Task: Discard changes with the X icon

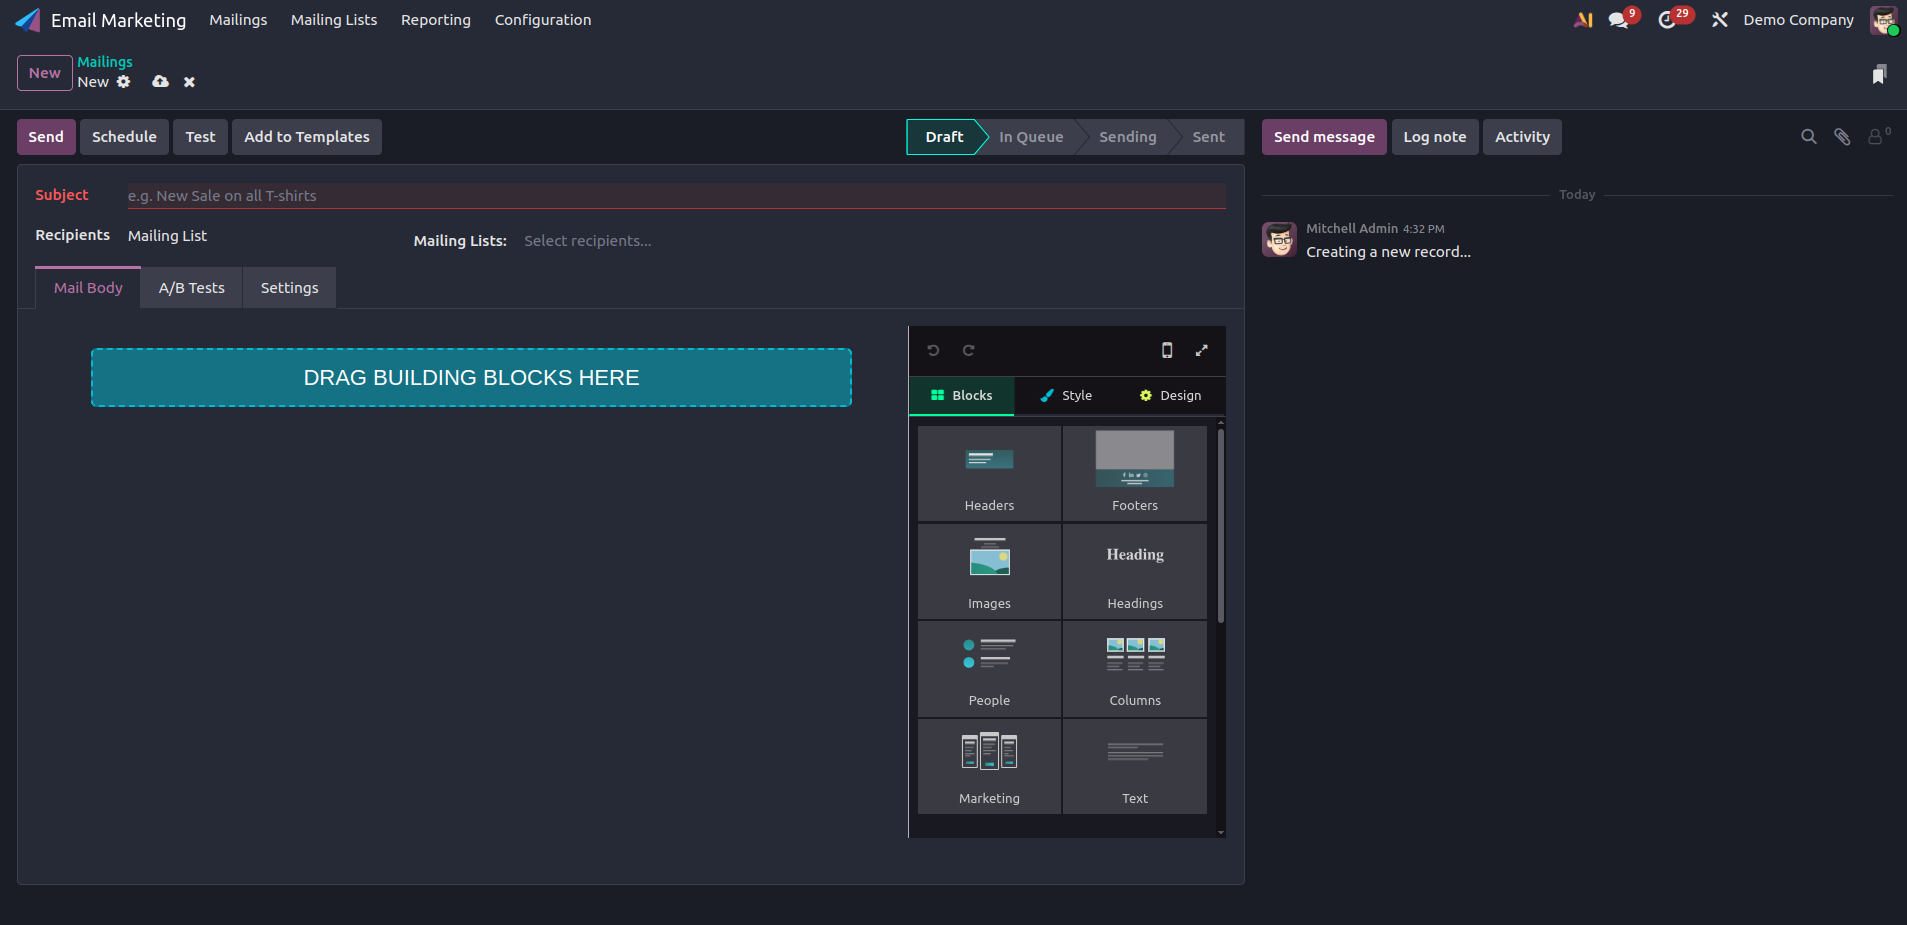Action: [189, 82]
